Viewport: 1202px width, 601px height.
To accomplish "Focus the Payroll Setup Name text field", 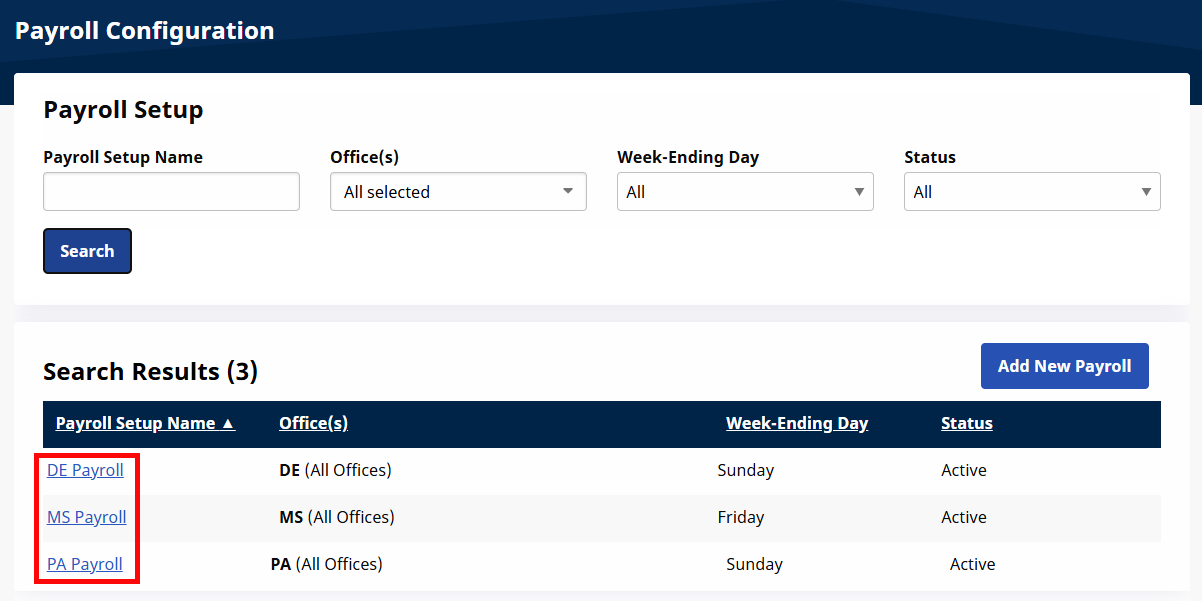I will pos(171,192).
